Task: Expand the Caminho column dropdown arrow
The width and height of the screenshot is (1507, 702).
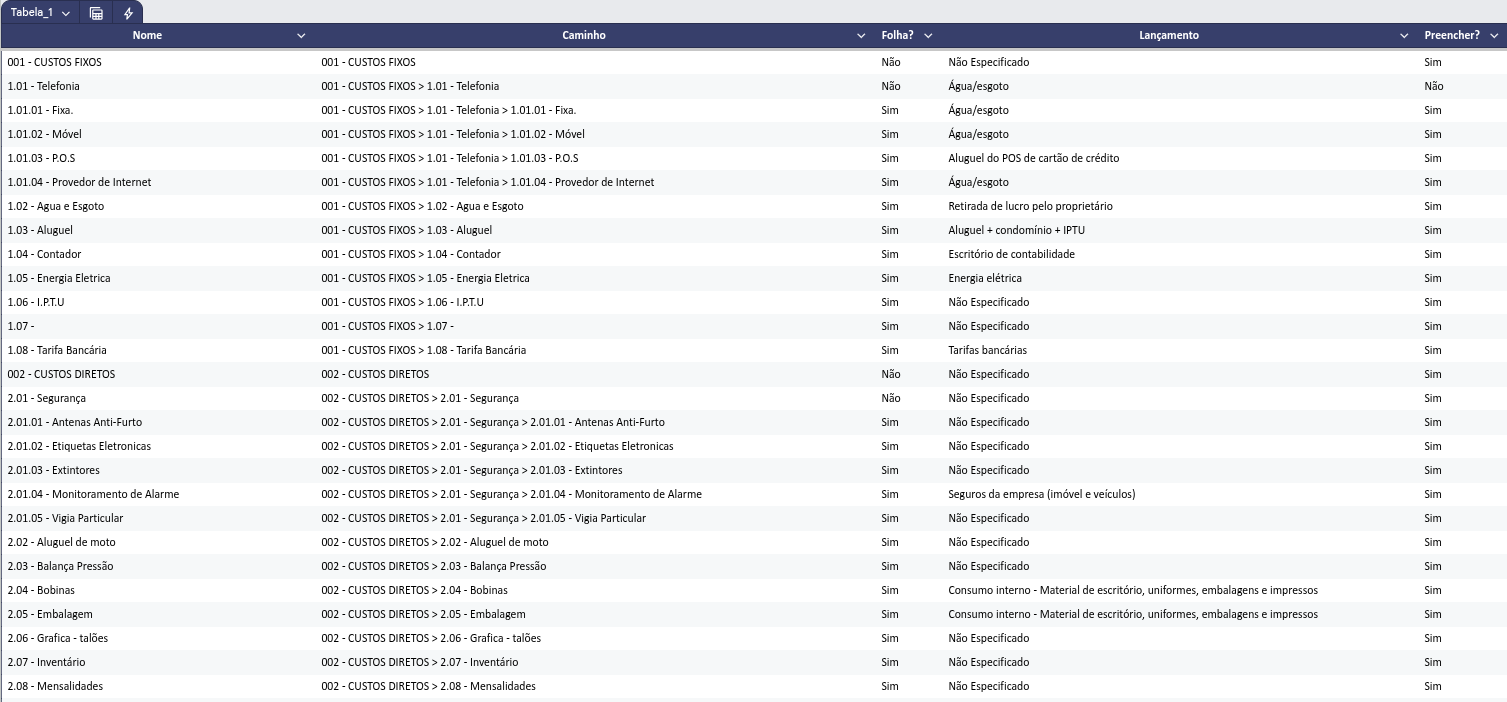Action: click(x=861, y=36)
